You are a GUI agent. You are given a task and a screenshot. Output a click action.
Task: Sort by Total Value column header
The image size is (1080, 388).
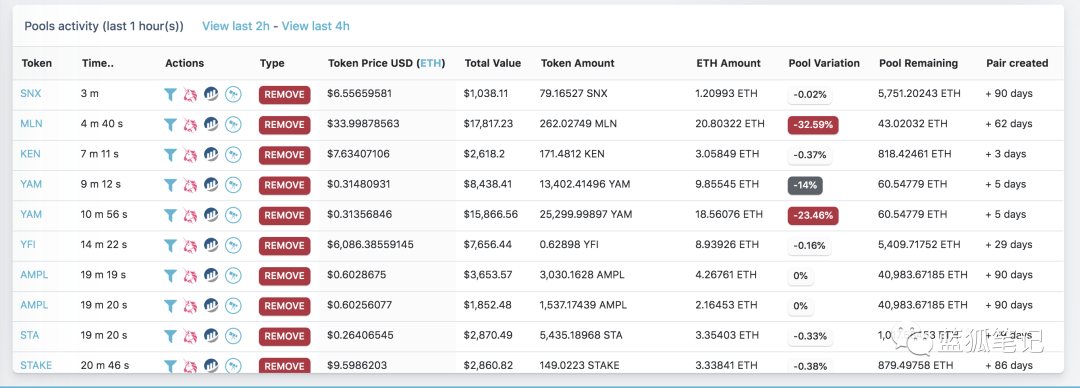click(x=492, y=63)
